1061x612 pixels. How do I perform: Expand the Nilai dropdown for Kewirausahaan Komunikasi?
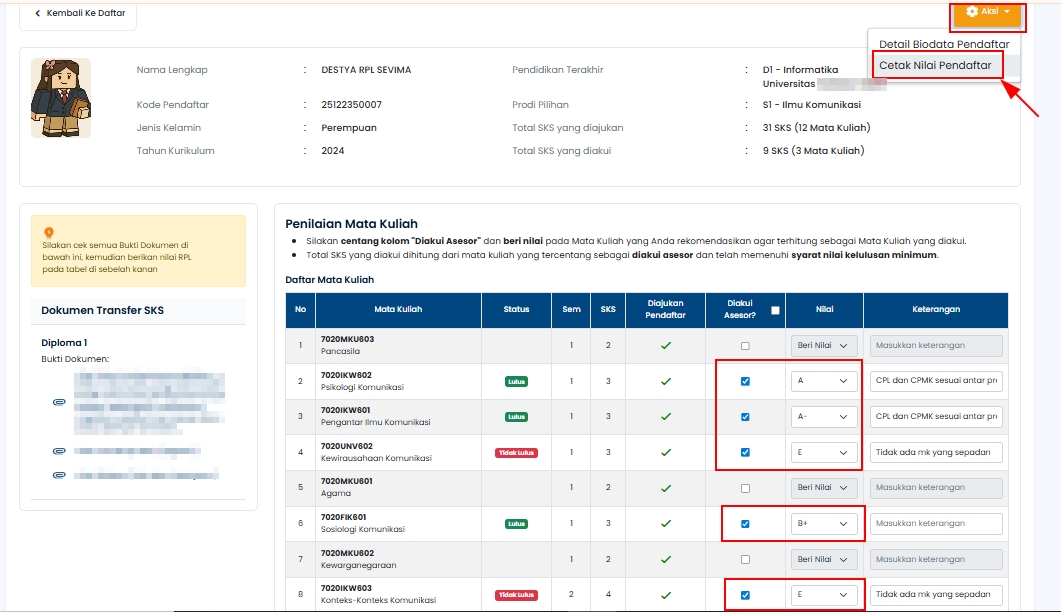[823, 452]
